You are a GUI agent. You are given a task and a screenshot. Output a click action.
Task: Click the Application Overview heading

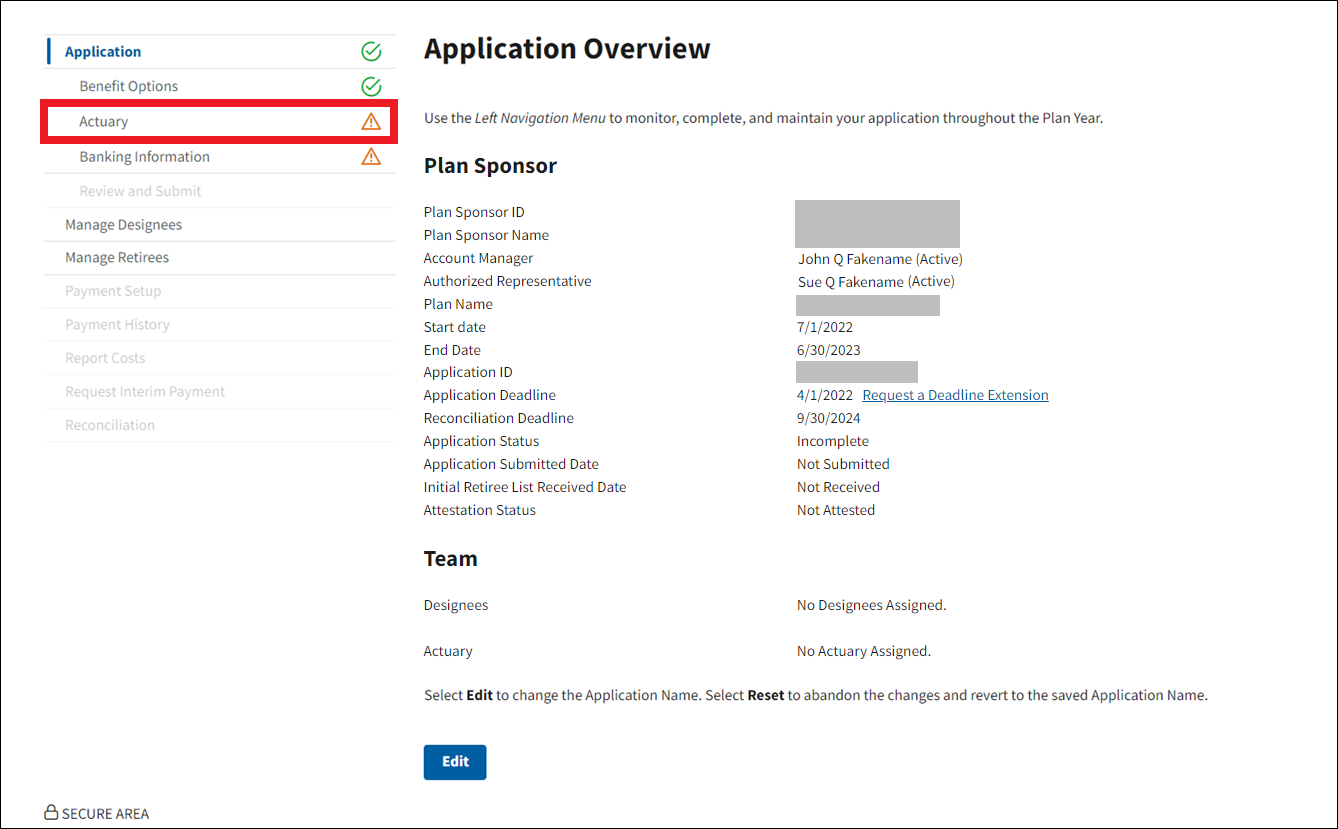pyautogui.click(x=567, y=49)
